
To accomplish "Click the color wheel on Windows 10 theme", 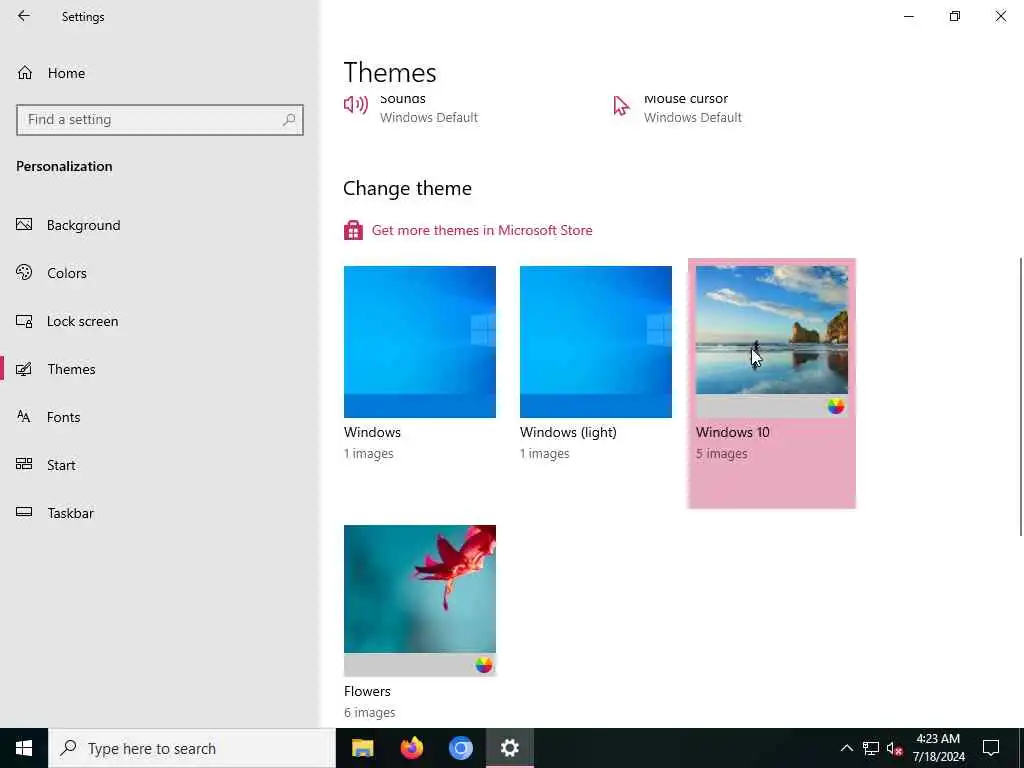I will pyautogui.click(x=835, y=406).
